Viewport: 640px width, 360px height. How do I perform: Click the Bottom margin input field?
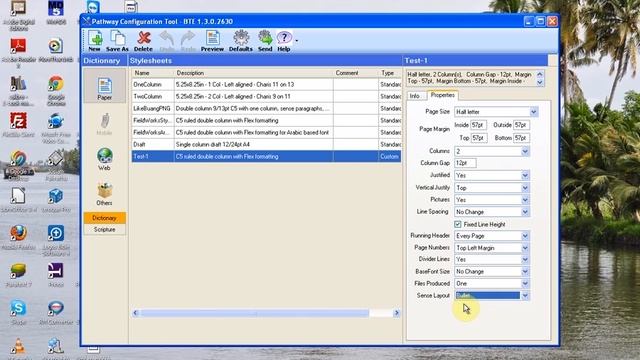coord(521,138)
